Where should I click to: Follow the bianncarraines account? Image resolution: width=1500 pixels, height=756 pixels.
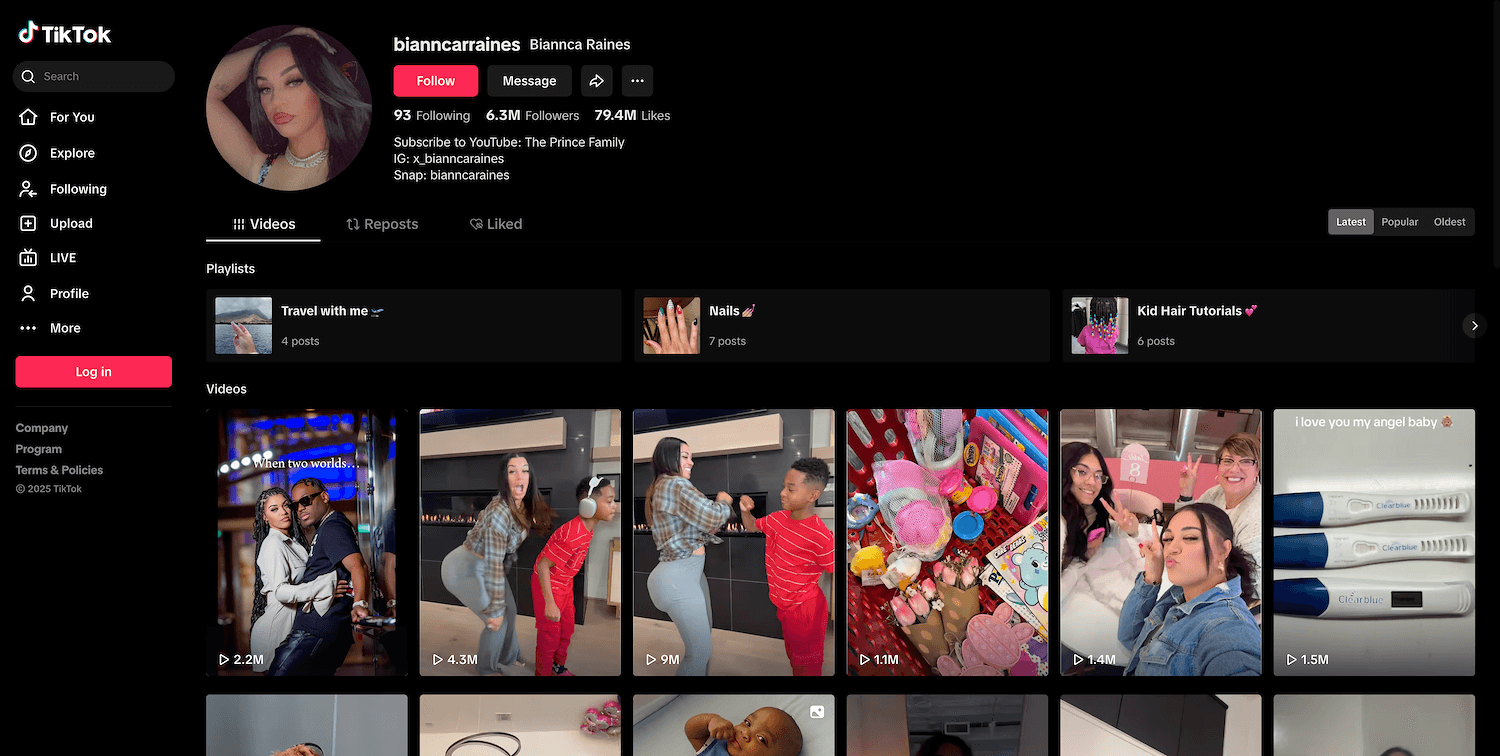click(435, 81)
